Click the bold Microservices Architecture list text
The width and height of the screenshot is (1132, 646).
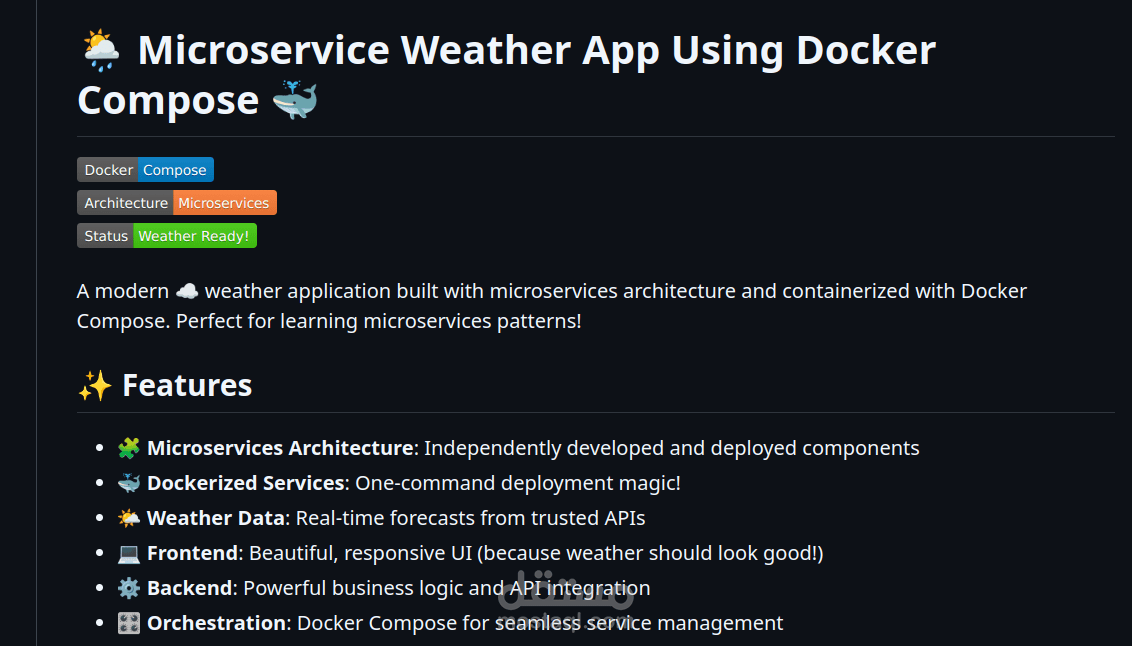(280, 447)
